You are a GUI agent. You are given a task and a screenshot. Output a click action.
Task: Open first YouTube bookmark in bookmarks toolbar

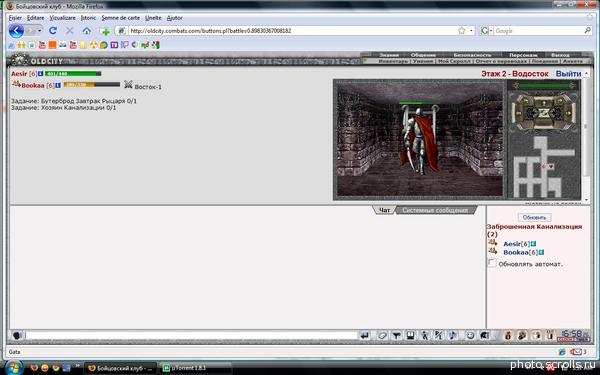(x=42, y=45)
